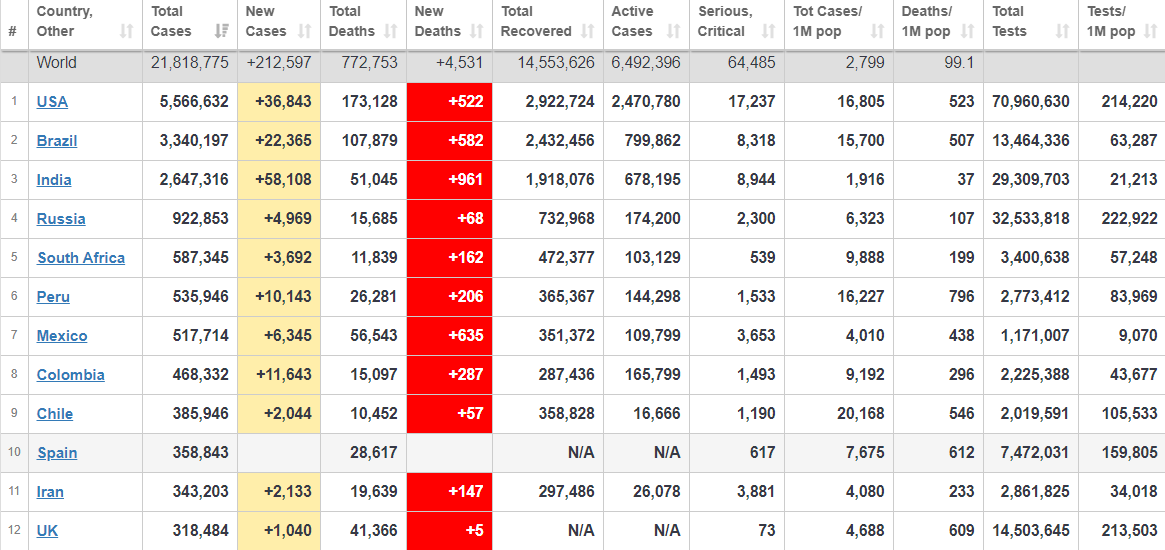1165x550 pixels.
Task: Click Brazil total recovered 2,432,456
Action: 560,140
